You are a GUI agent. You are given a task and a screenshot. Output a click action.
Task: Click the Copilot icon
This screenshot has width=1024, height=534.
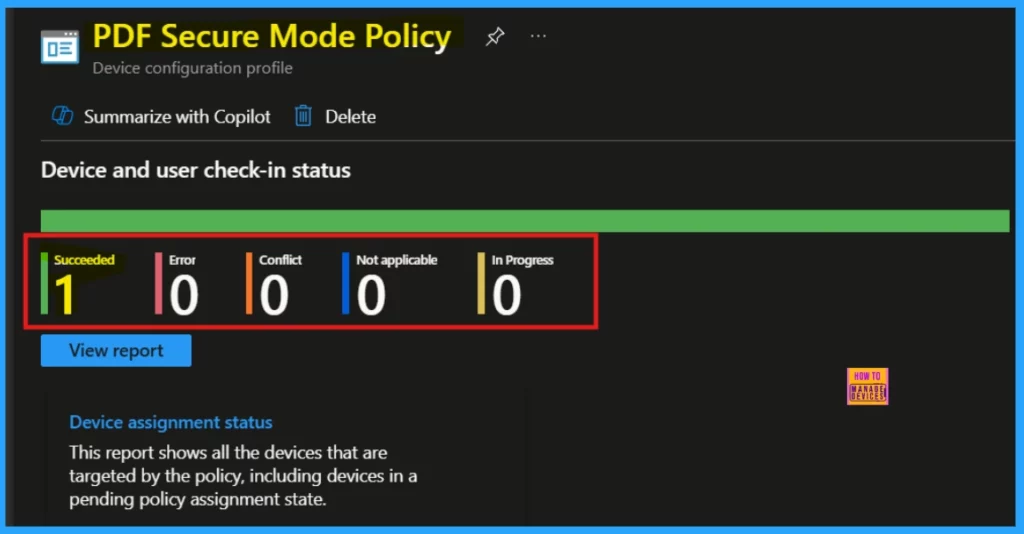click(x=63, y=116)
